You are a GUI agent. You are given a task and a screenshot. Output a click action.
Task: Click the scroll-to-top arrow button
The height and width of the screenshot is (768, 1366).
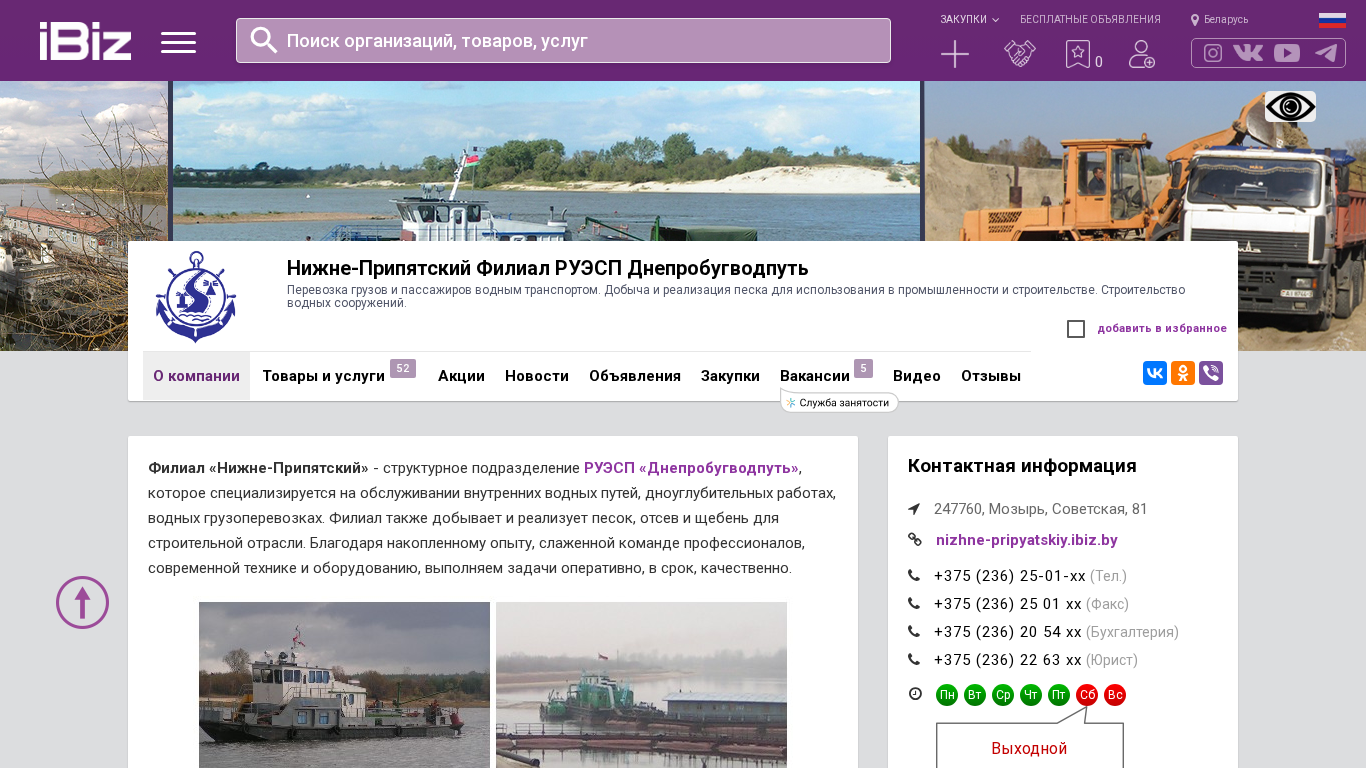(82, 602)
